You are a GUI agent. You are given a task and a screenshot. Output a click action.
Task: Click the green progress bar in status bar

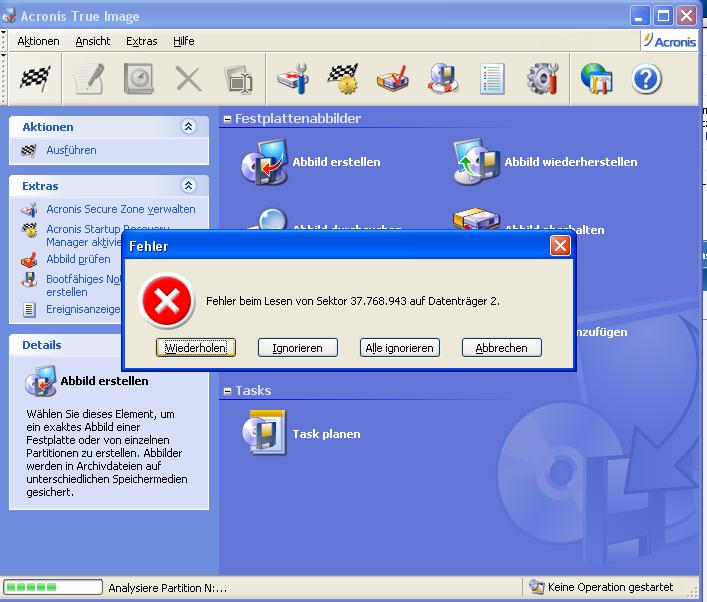53,587
